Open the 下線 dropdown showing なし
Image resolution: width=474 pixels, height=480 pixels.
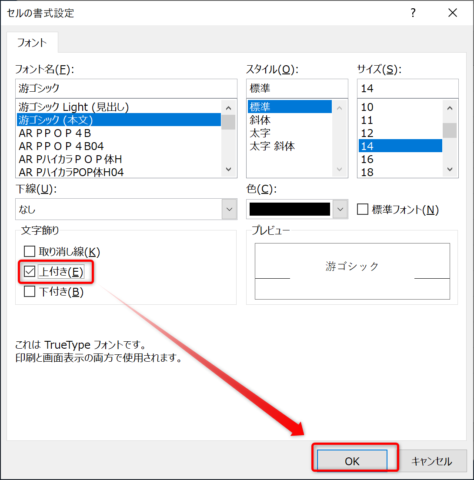click(x=126, y=209)
